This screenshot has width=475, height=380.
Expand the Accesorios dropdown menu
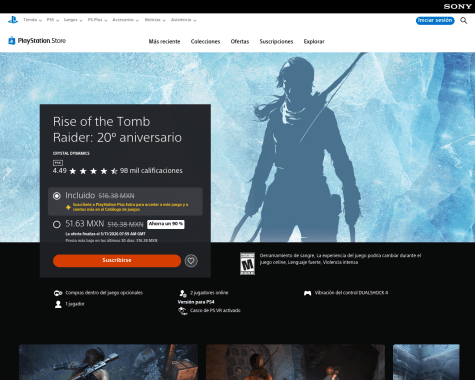coord(125,20)
